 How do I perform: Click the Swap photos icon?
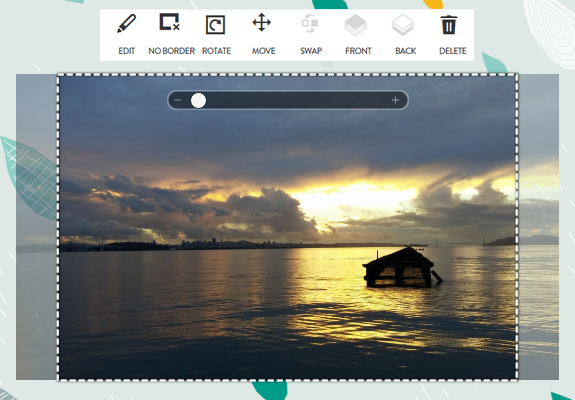[x=310, y=23]
